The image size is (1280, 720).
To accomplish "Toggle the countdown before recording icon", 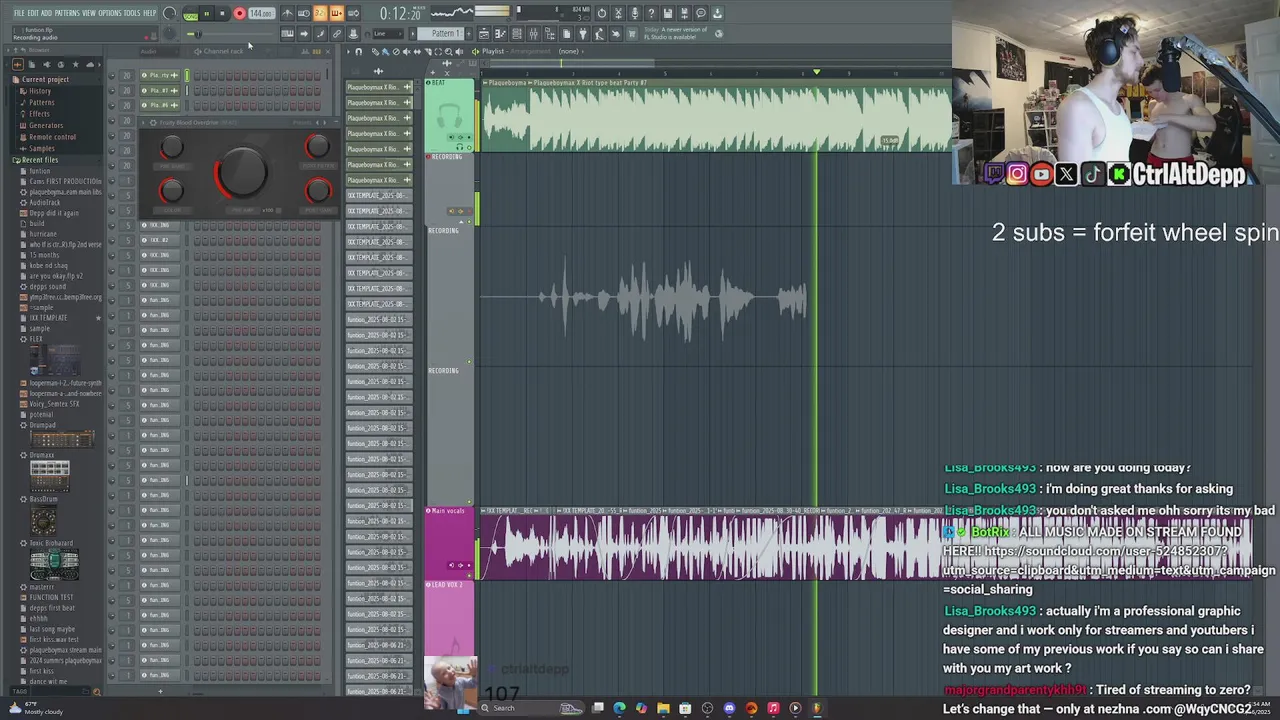I will (x=320, y=14).
